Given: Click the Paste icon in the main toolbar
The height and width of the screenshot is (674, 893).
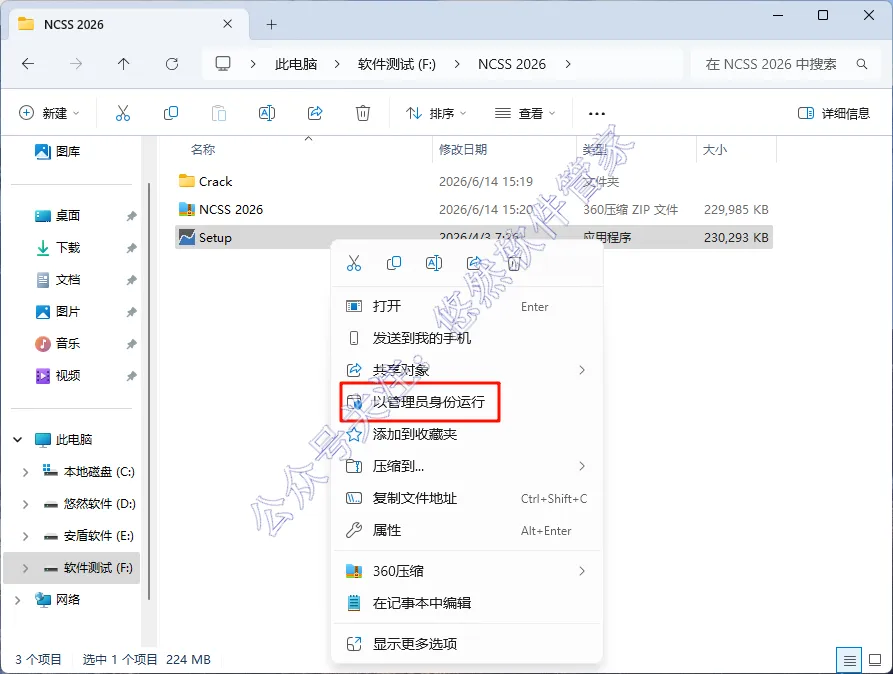Looking at the screenshot, I should (219, 113).
